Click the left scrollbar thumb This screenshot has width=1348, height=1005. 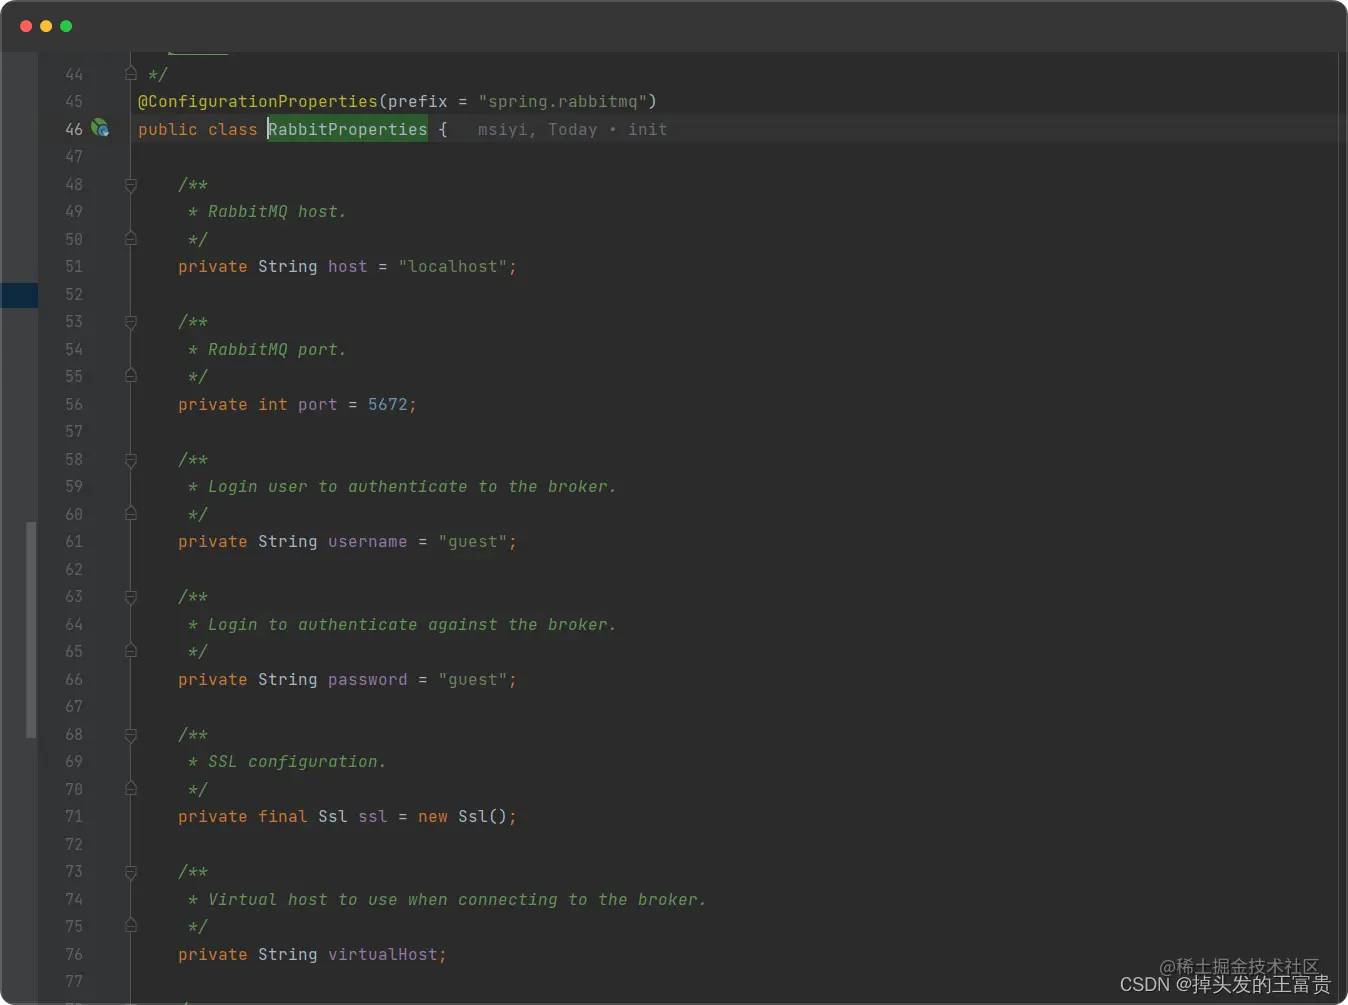point(31,630)
